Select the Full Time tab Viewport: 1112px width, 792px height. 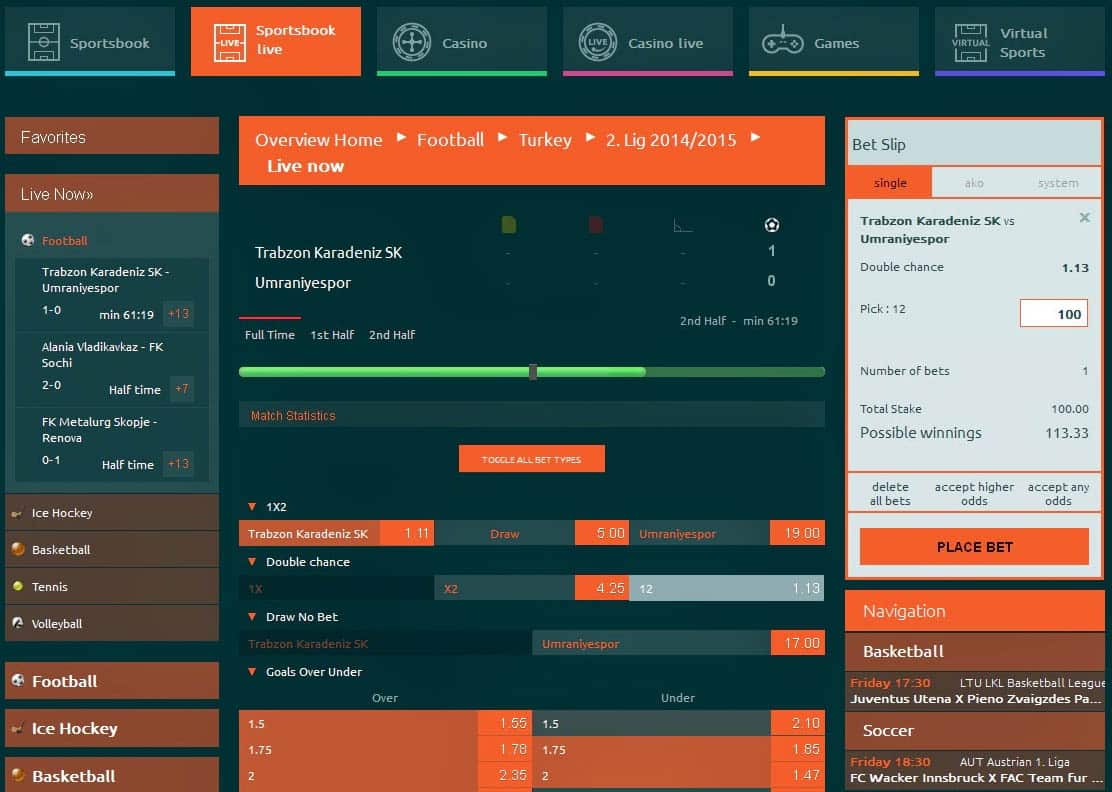point(269,335)
